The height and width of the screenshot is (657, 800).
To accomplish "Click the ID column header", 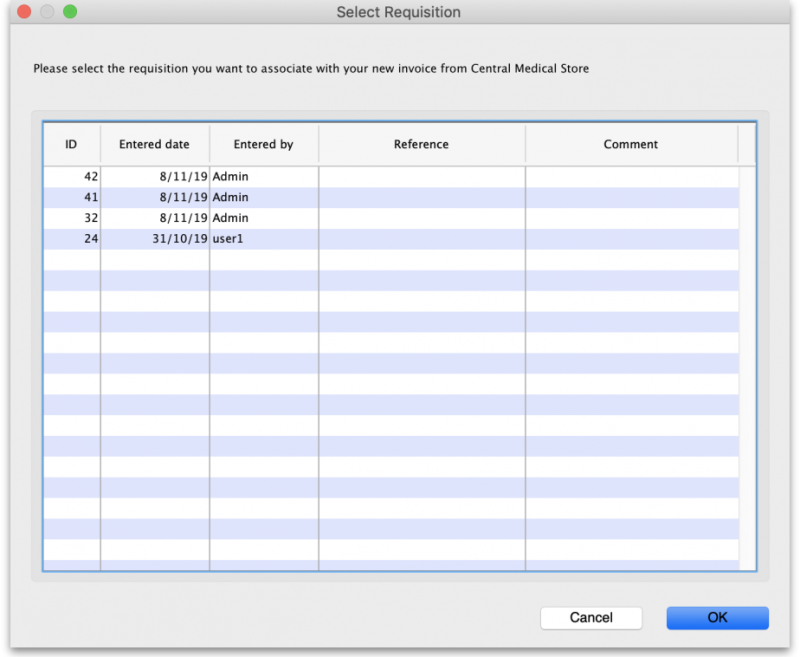I will 71,144.
